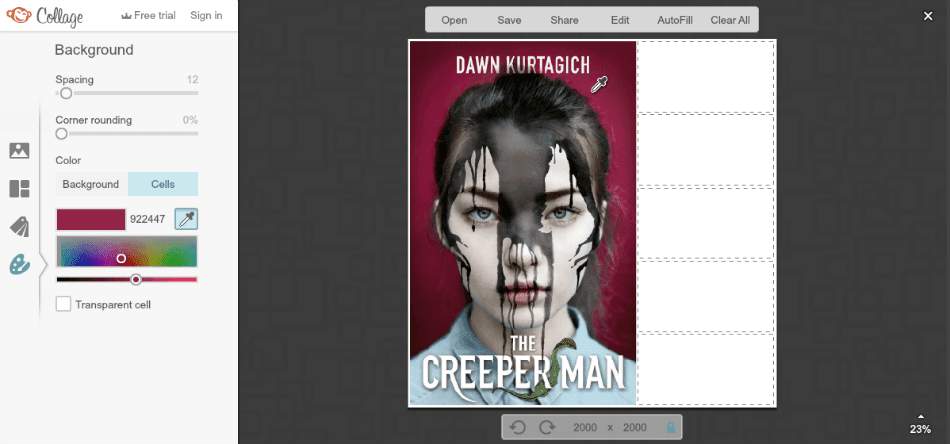Click Save in the top toolbar

[x=509, y=20]
